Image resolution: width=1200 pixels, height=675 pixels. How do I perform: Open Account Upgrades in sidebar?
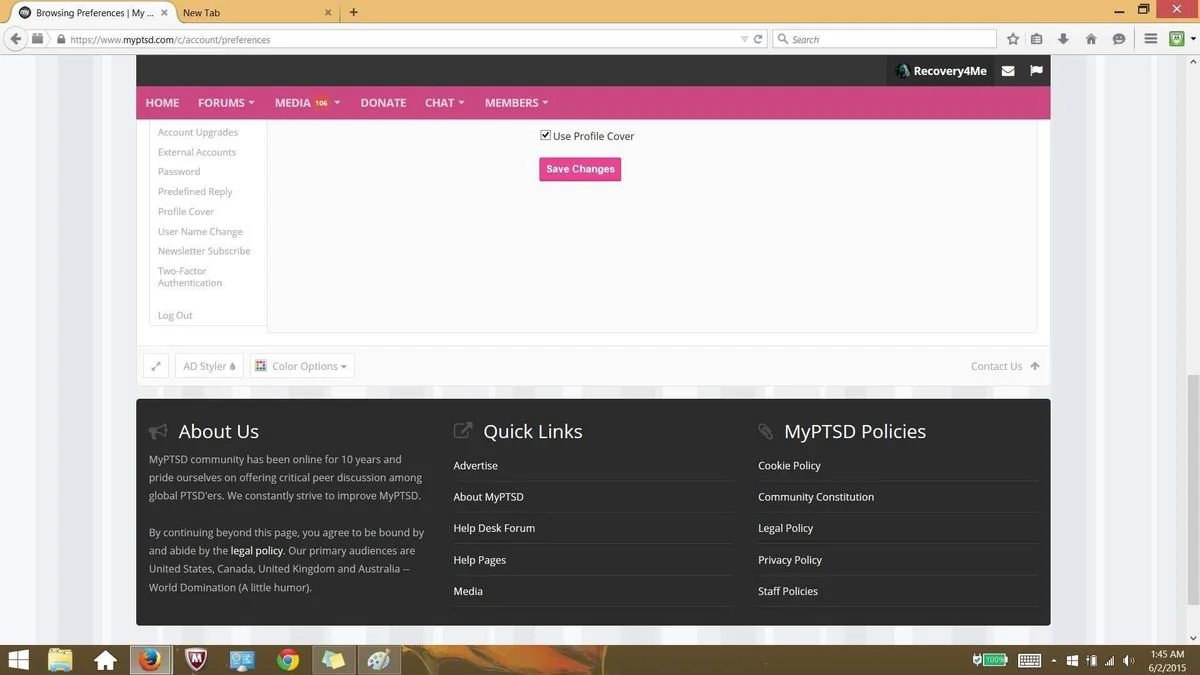[198, 132]
